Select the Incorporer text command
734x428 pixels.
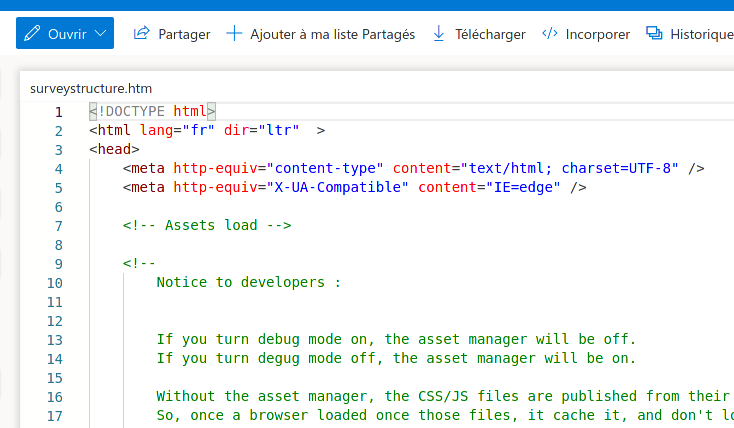[597, 34]
